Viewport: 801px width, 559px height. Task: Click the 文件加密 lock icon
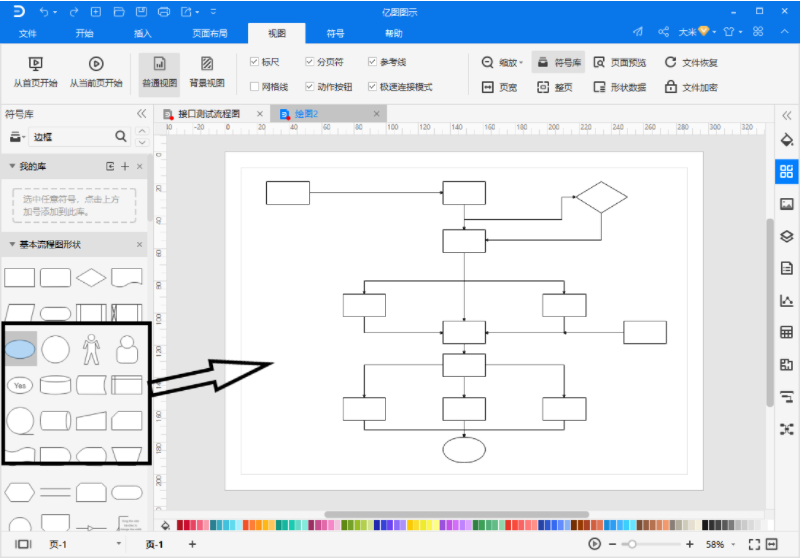click(x=670, y=87)
